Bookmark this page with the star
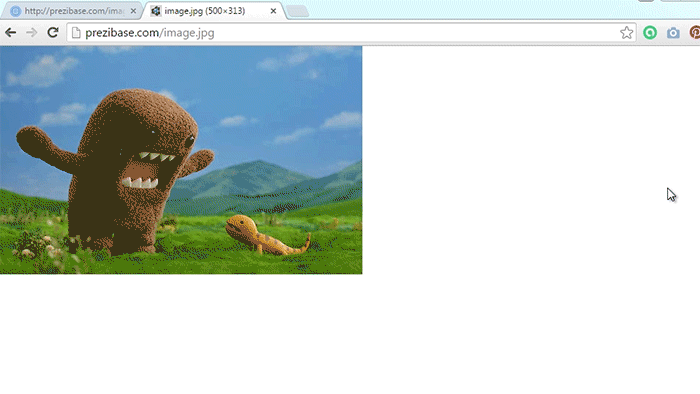The image size is (700, 394). 626,33
